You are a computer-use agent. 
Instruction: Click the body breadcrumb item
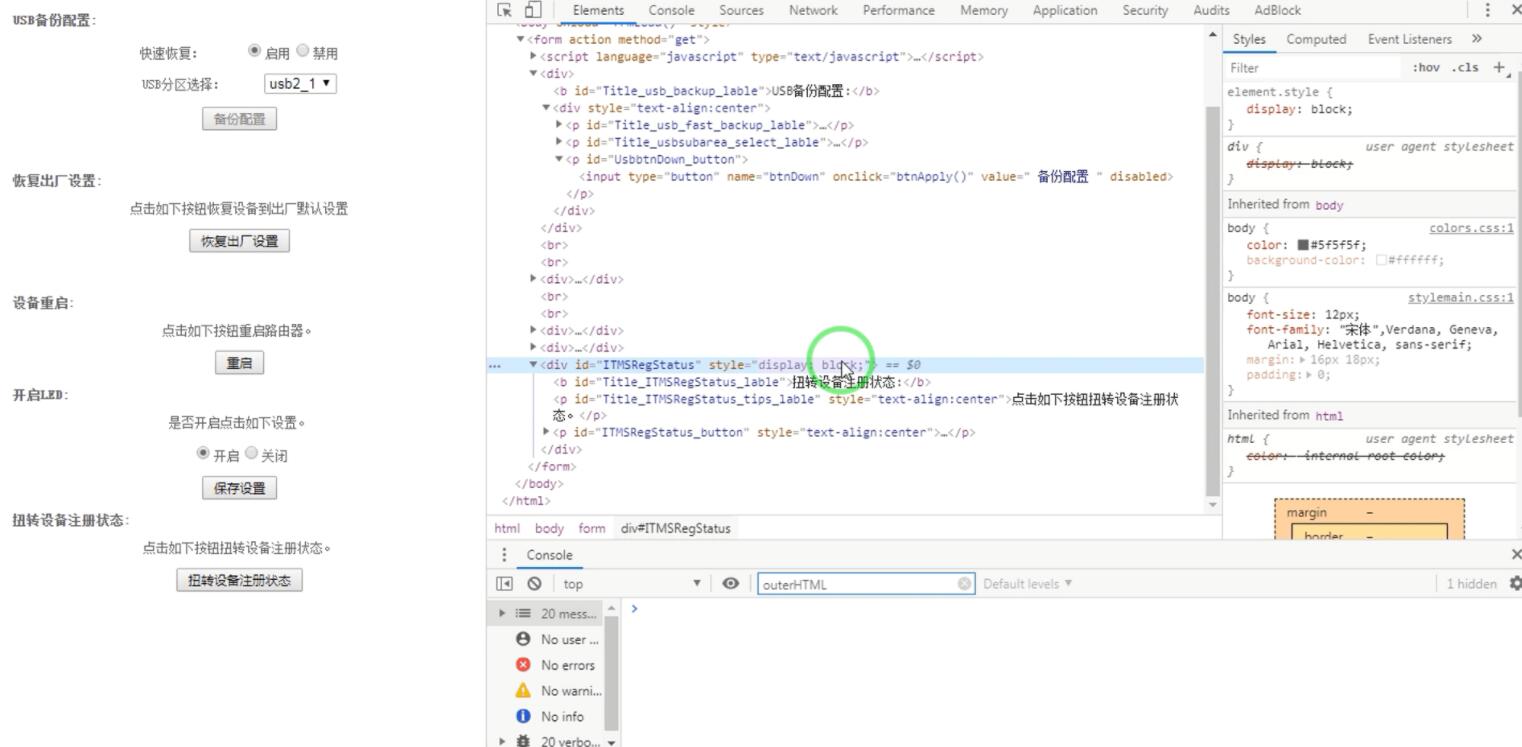point(549,528)
